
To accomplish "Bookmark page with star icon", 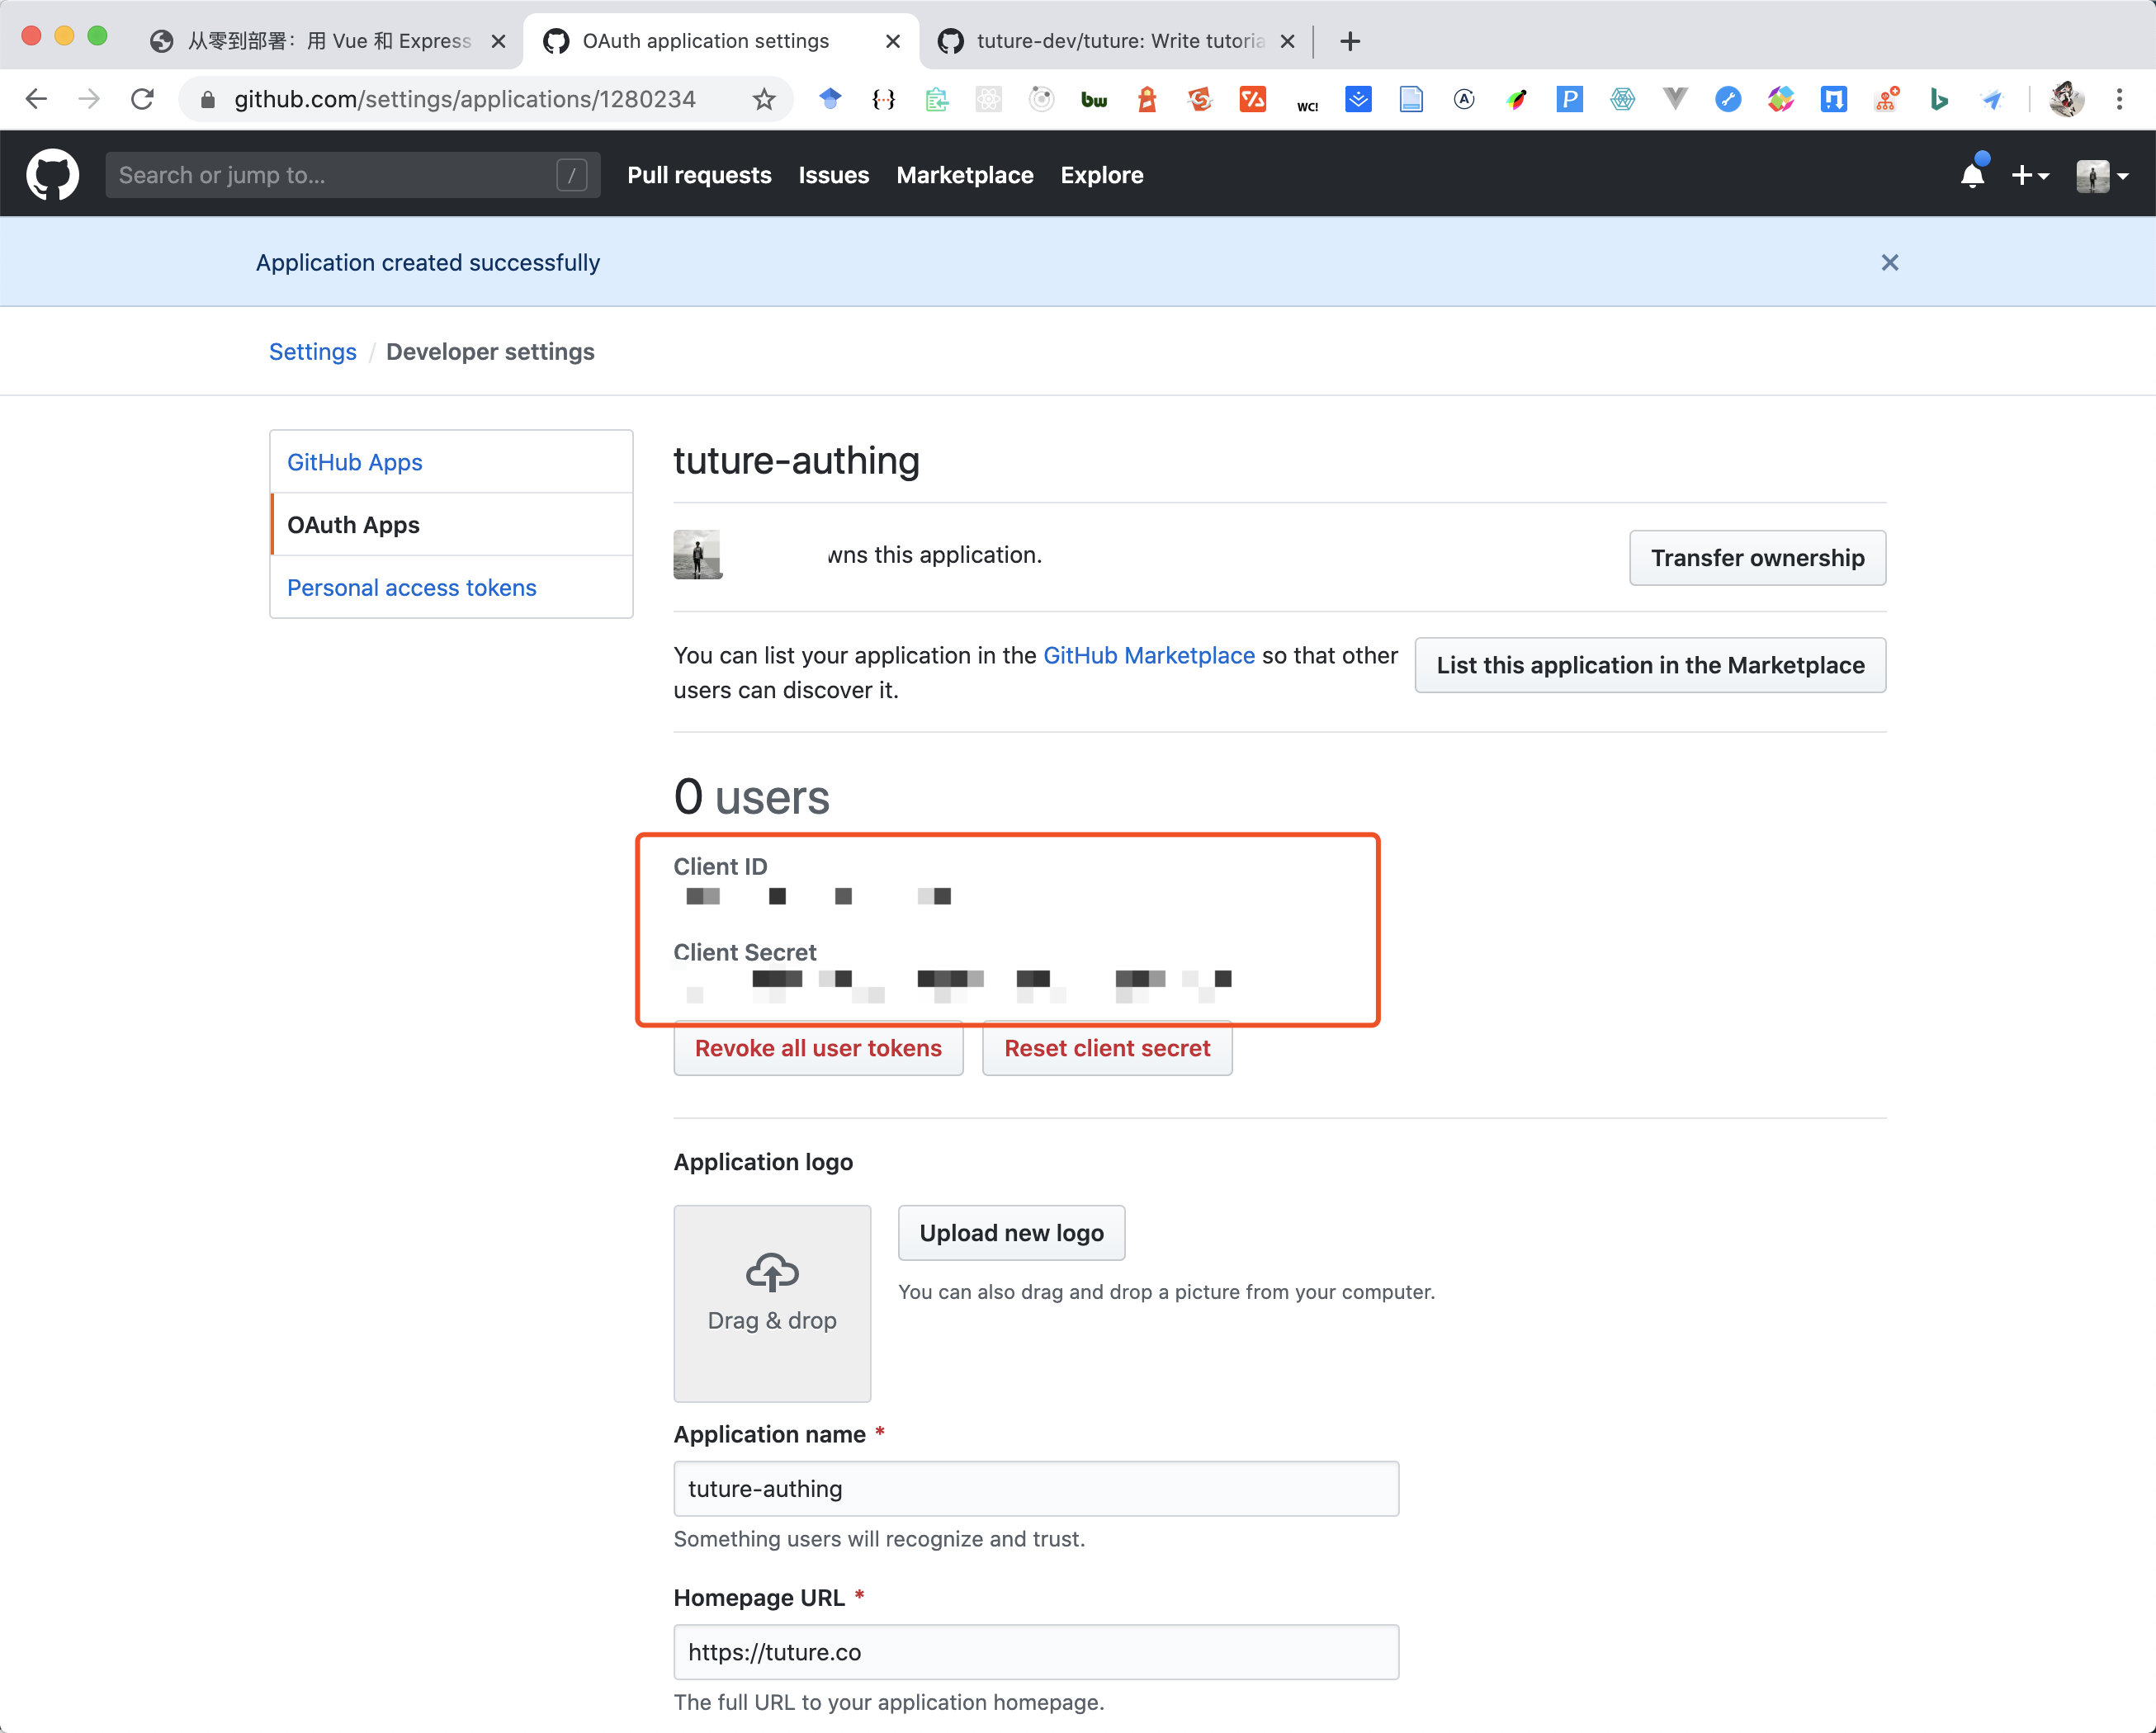I will [x=764, y=99].
